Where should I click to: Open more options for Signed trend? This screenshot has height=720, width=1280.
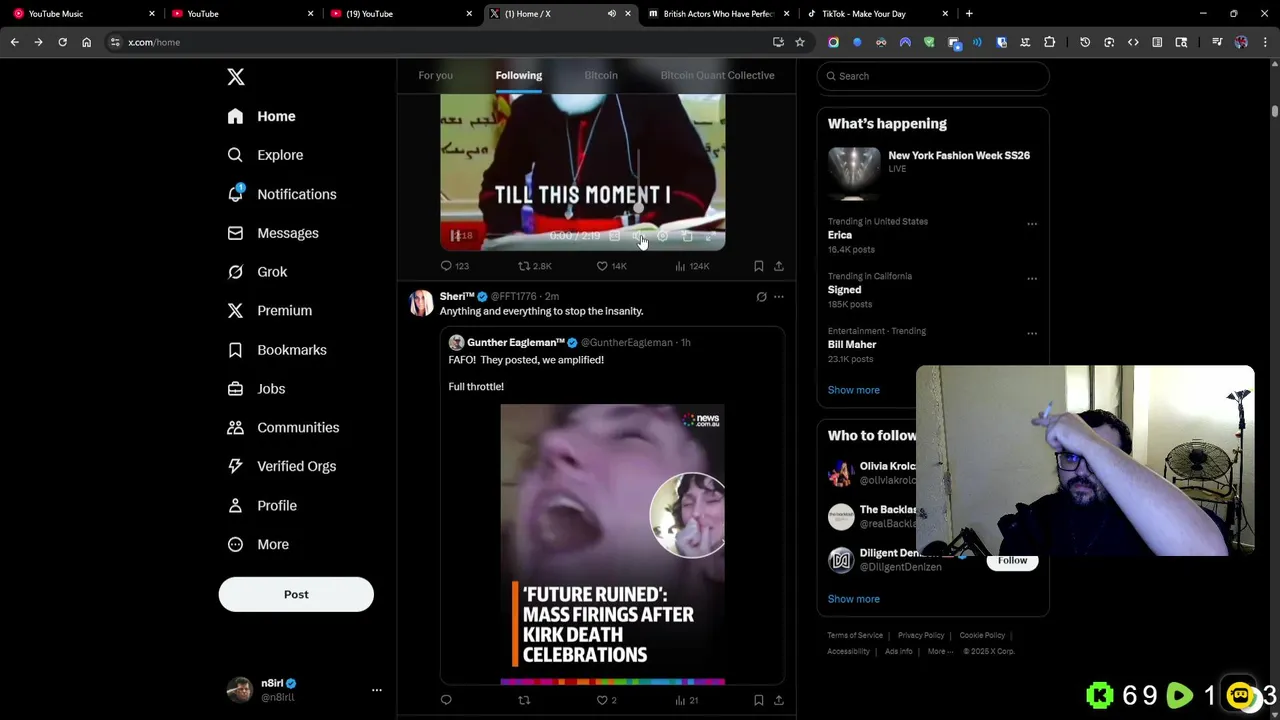point(1032,279)
